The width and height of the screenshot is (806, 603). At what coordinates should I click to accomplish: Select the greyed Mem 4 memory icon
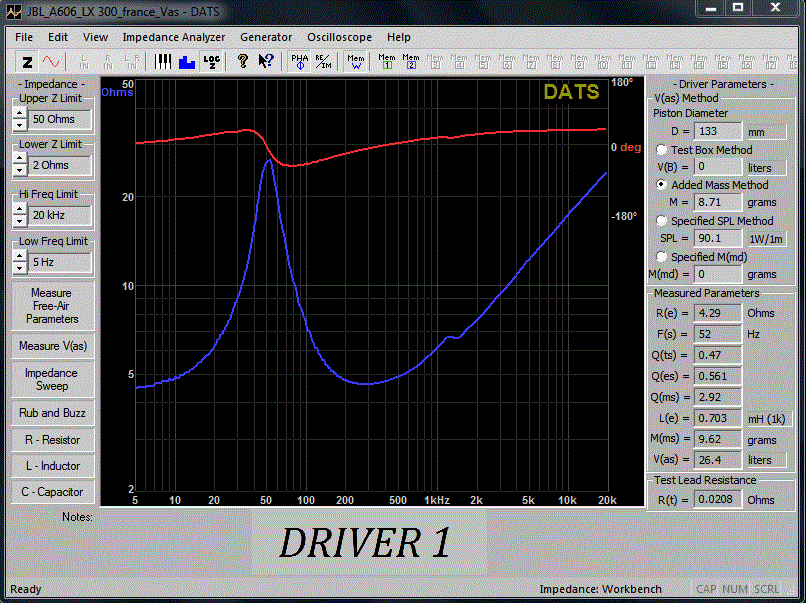point(459,62)
